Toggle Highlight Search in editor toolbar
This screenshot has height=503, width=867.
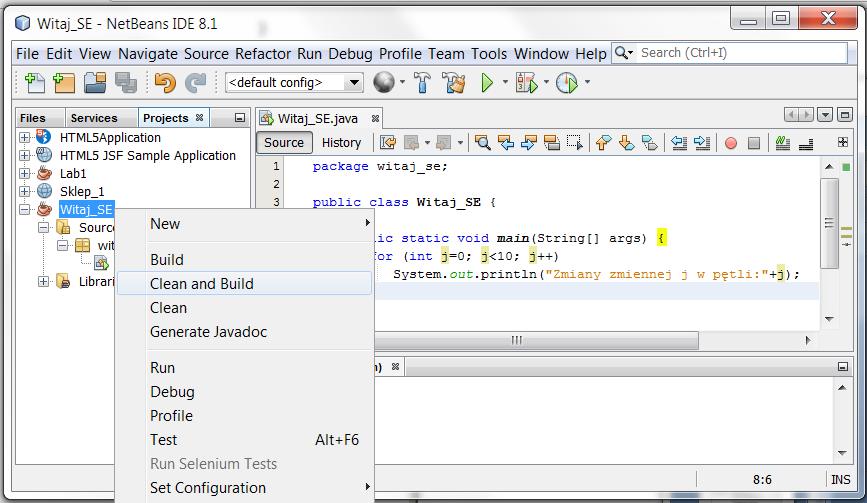tap(552, 143)
